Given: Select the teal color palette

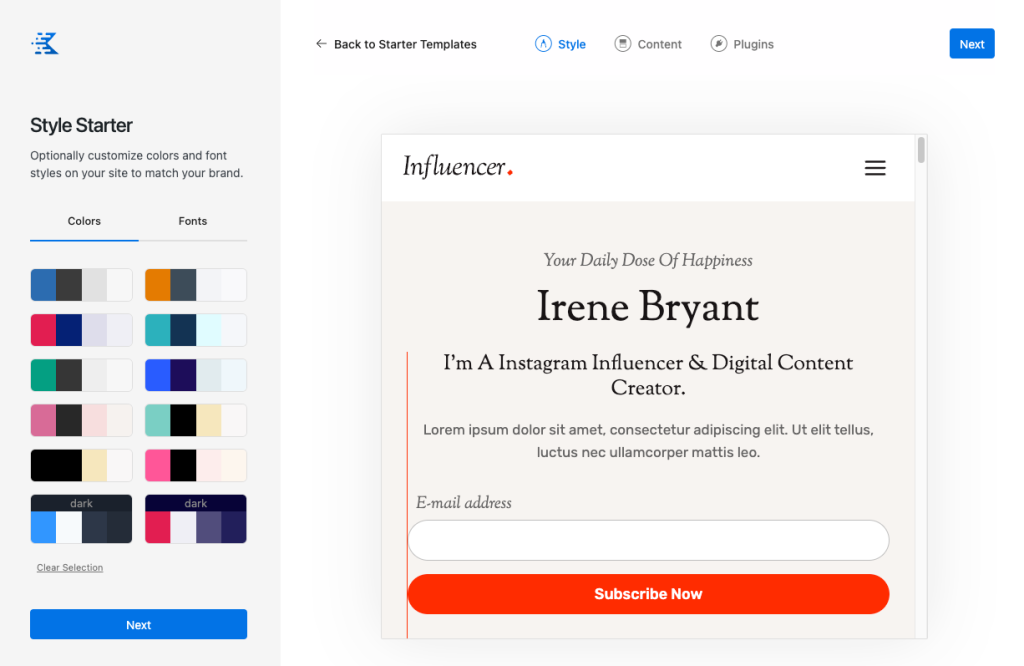Looking at the screenshot, I should [x=195, y=330].
